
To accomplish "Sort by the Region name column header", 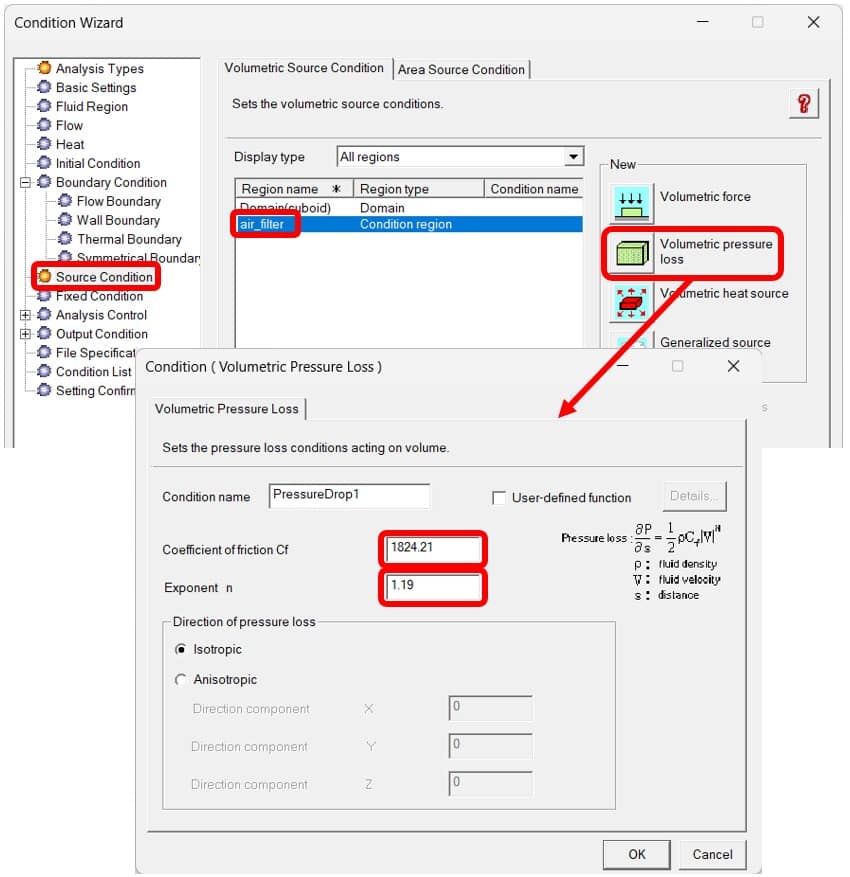I will point(295,189).
